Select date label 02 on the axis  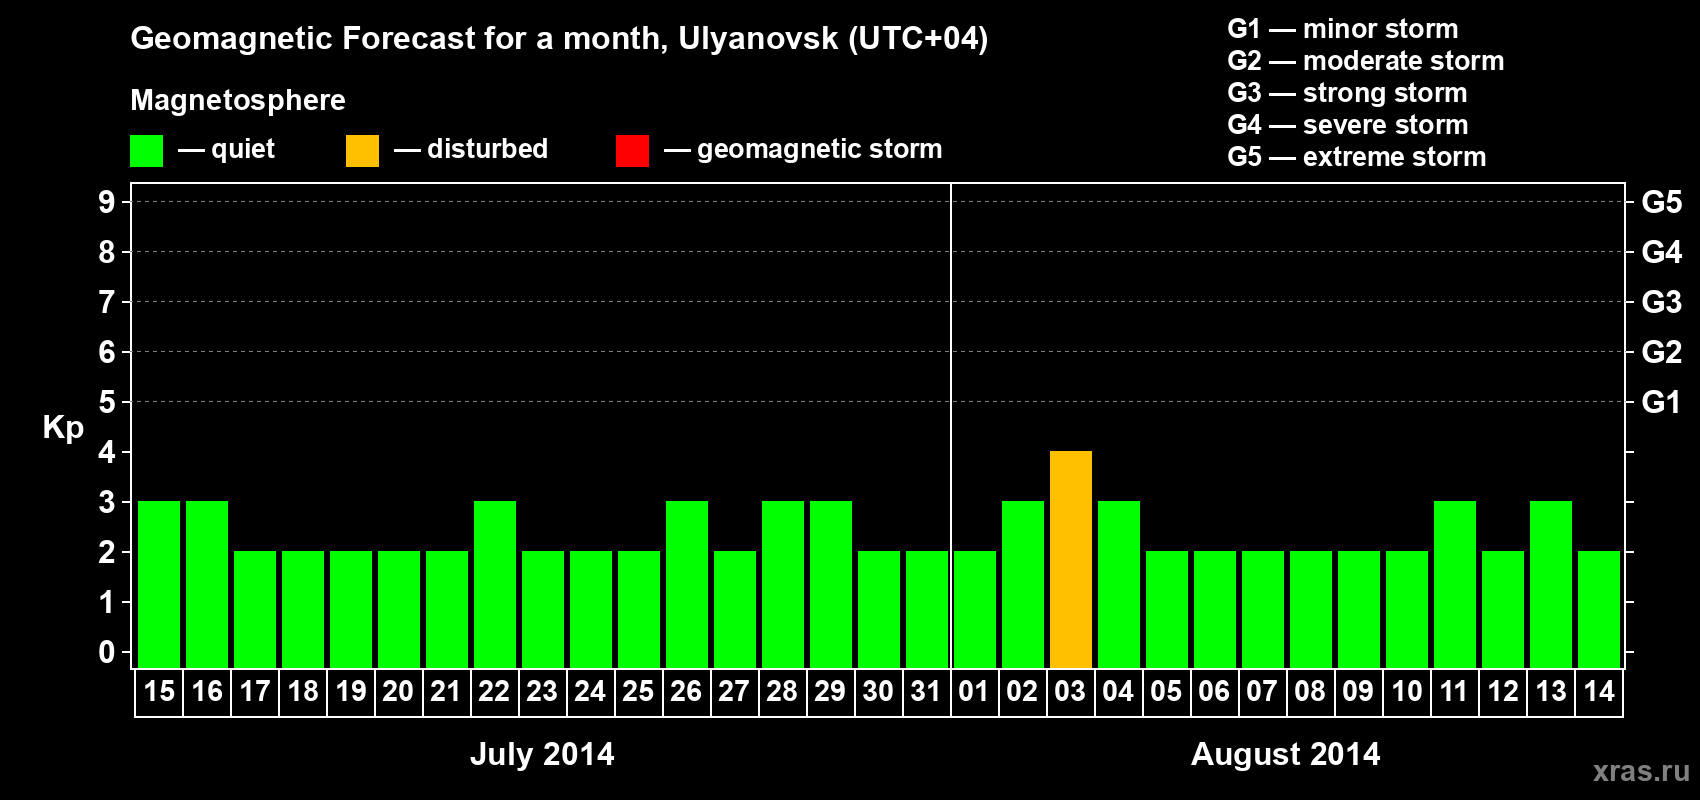pyautogui.click(x=1022, y=692)
